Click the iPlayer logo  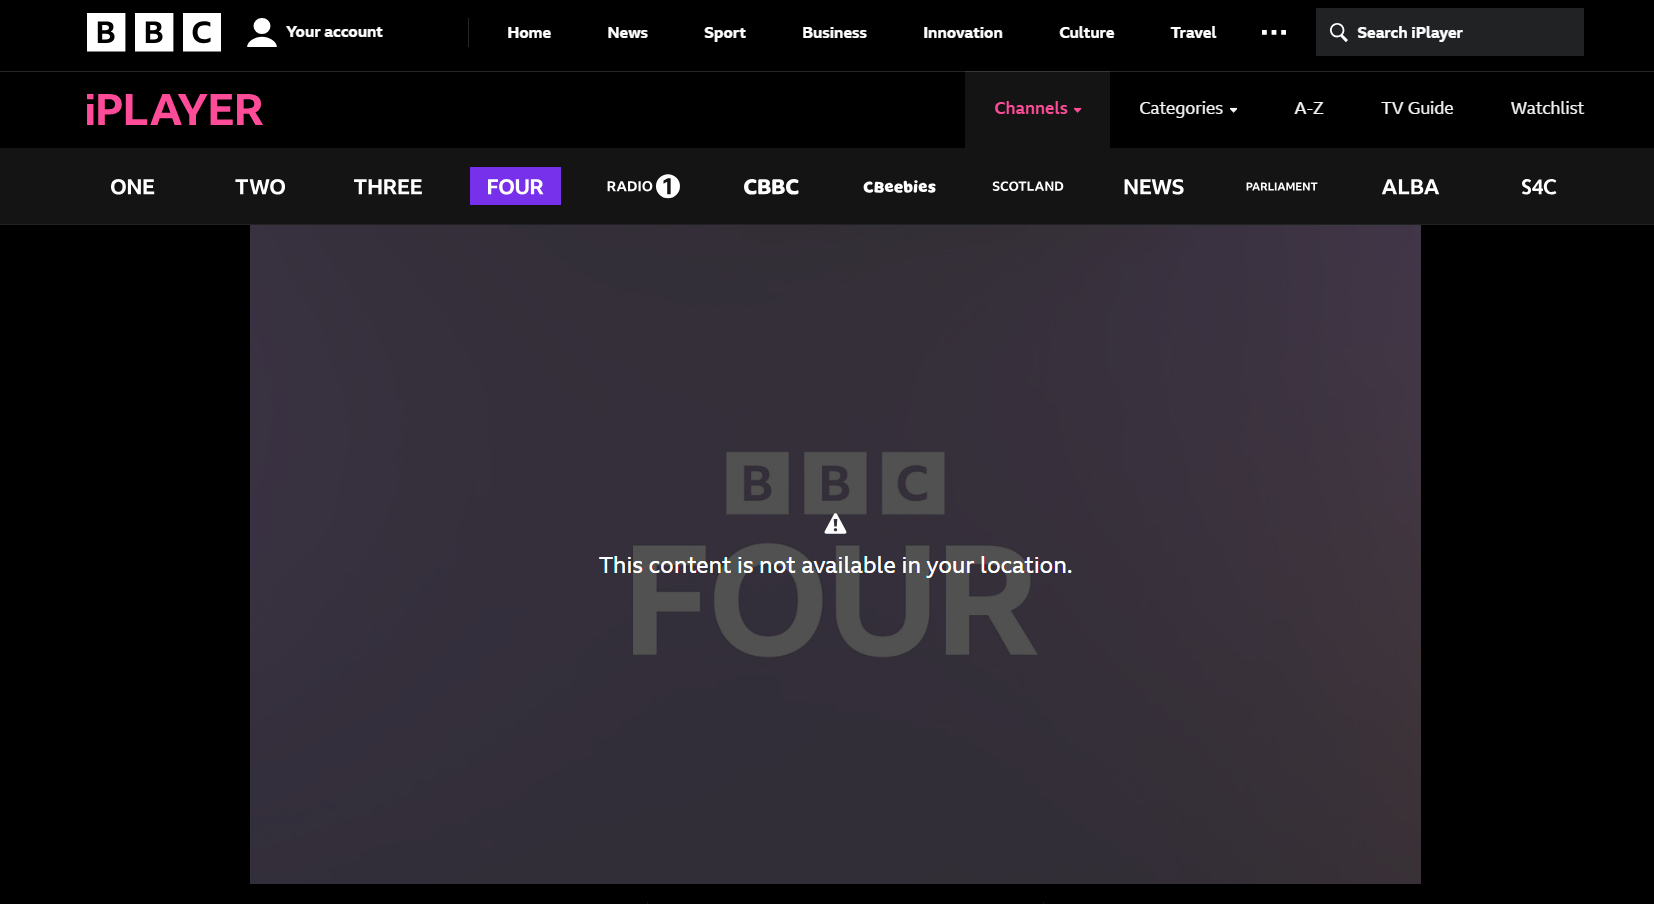pyautogui.click(x=174, y=110)
